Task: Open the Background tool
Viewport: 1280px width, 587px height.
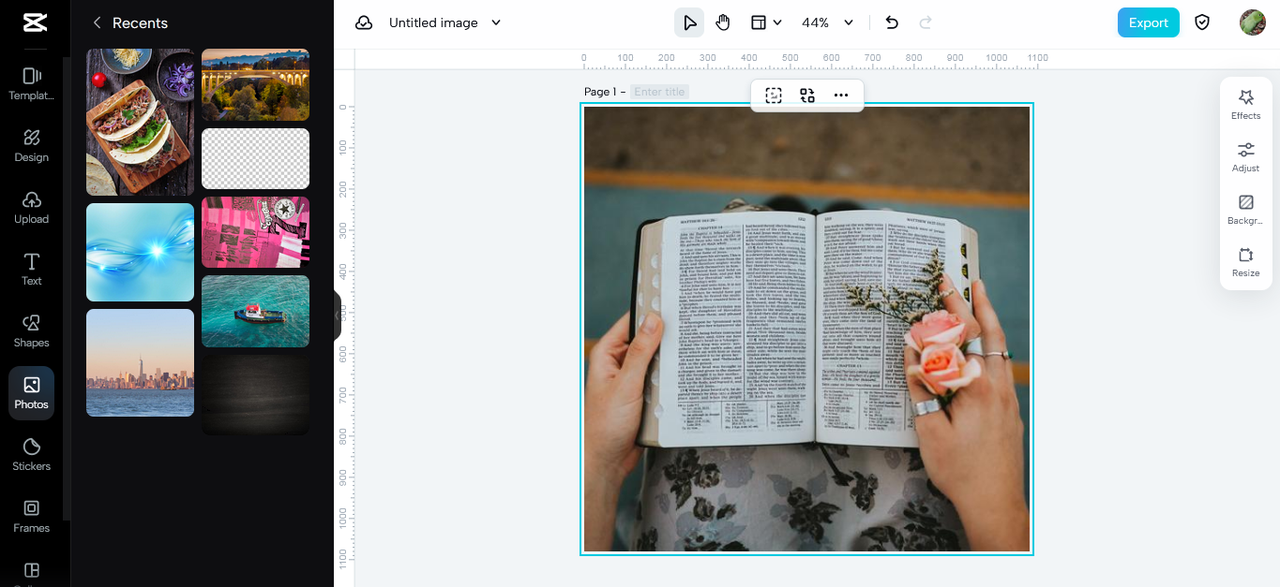Action: coord(1246,210)
